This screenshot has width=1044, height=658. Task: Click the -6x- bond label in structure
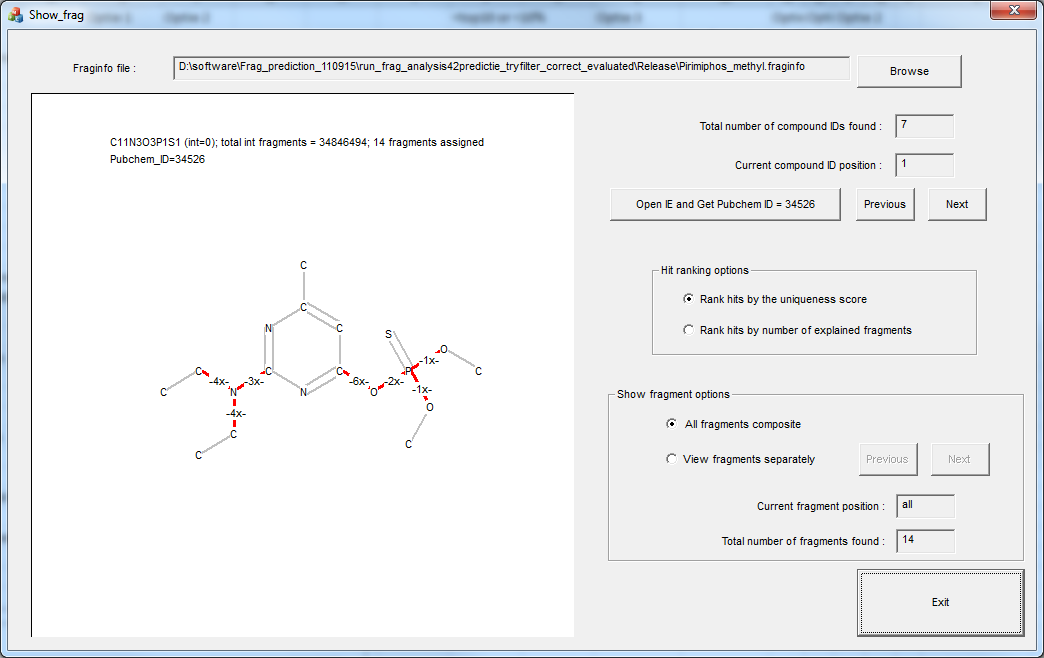pos(359,381)
